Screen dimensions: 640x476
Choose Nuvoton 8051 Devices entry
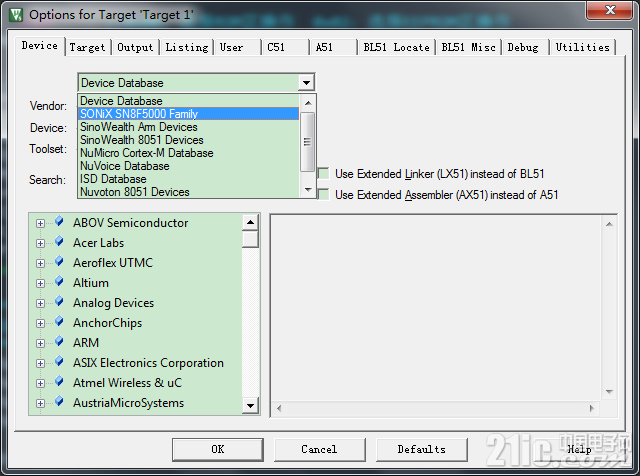(189, 192)
